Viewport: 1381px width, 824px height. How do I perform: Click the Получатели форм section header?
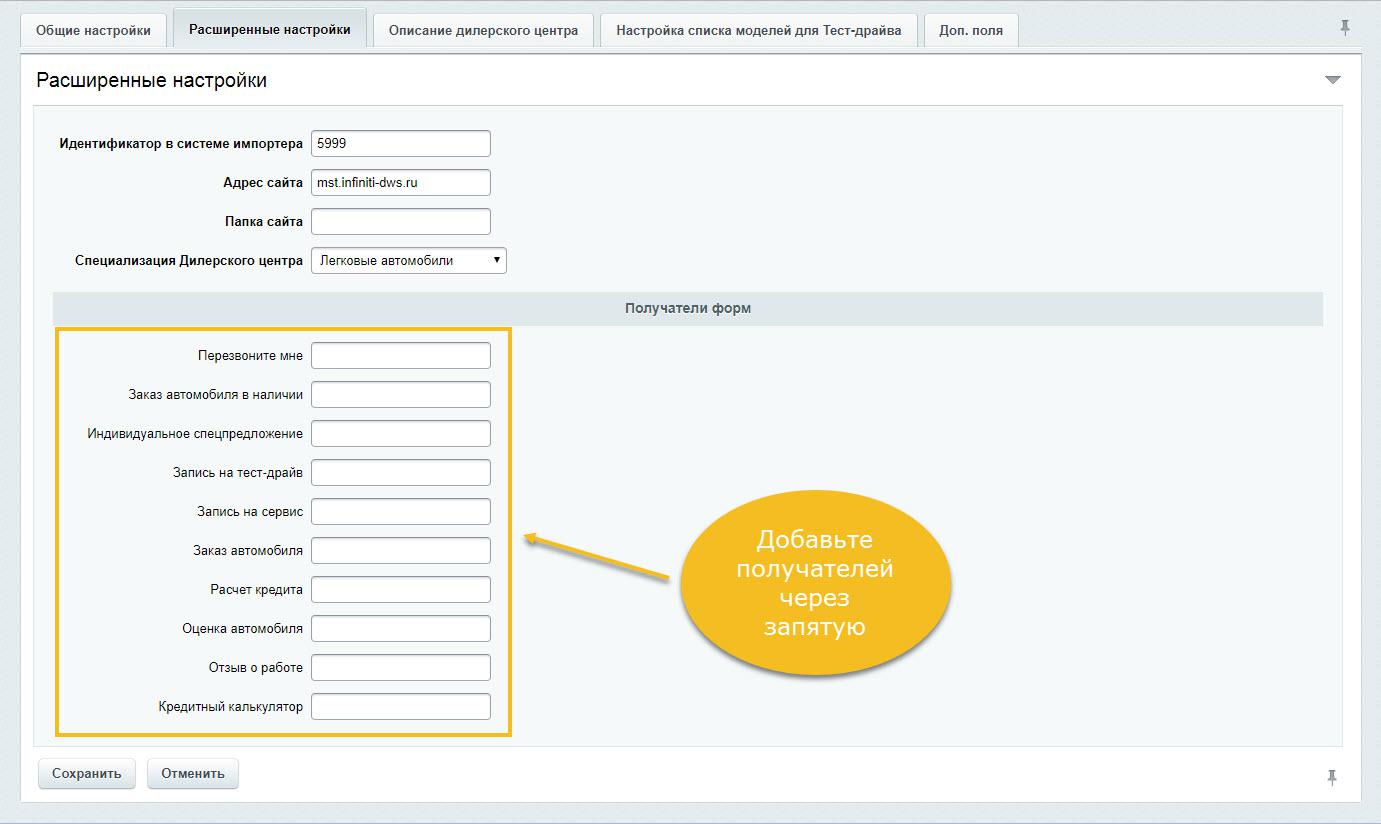(x=688, y=308)
